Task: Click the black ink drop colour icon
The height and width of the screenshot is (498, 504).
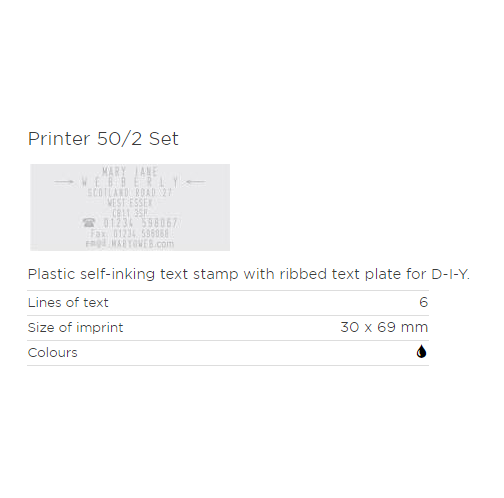Action: pos(421,351)
